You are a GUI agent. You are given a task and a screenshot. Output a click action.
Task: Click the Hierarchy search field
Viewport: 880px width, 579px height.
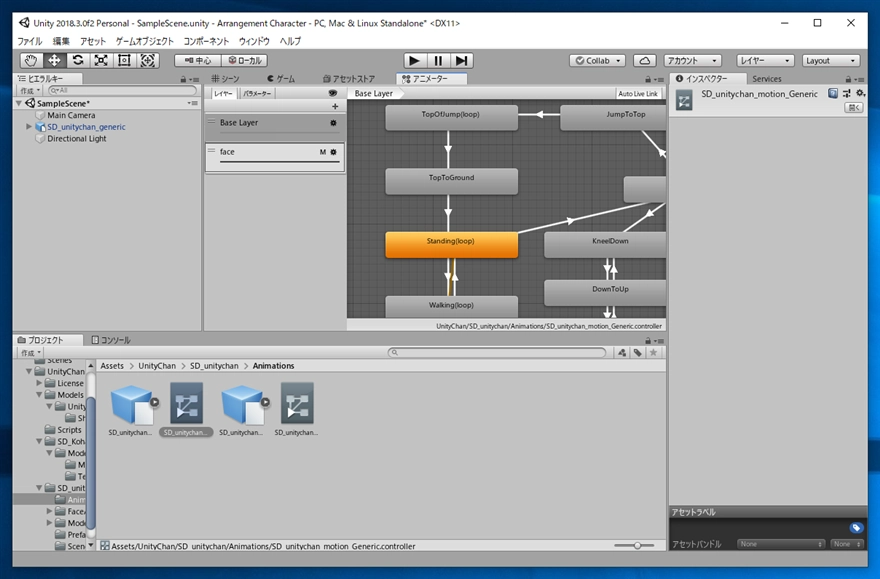123,90
